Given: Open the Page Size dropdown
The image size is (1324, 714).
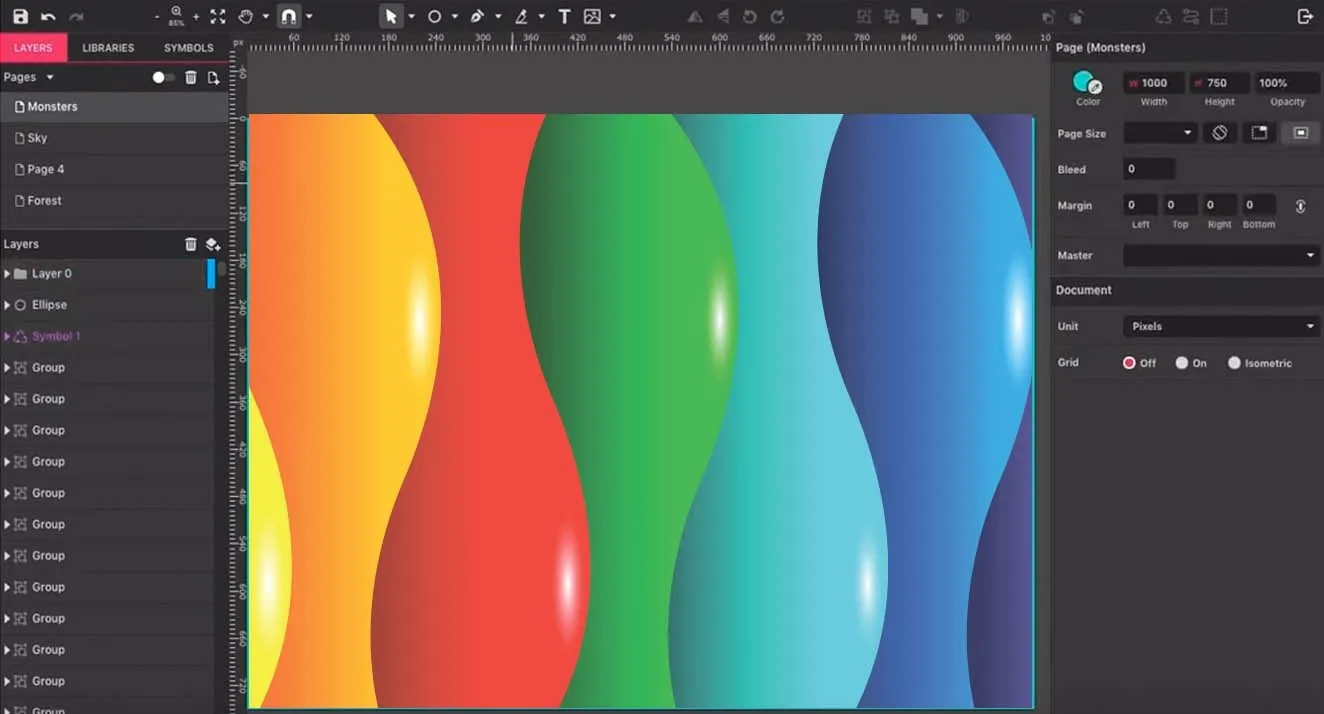Looking at the screenshot, I should 1160,133.
